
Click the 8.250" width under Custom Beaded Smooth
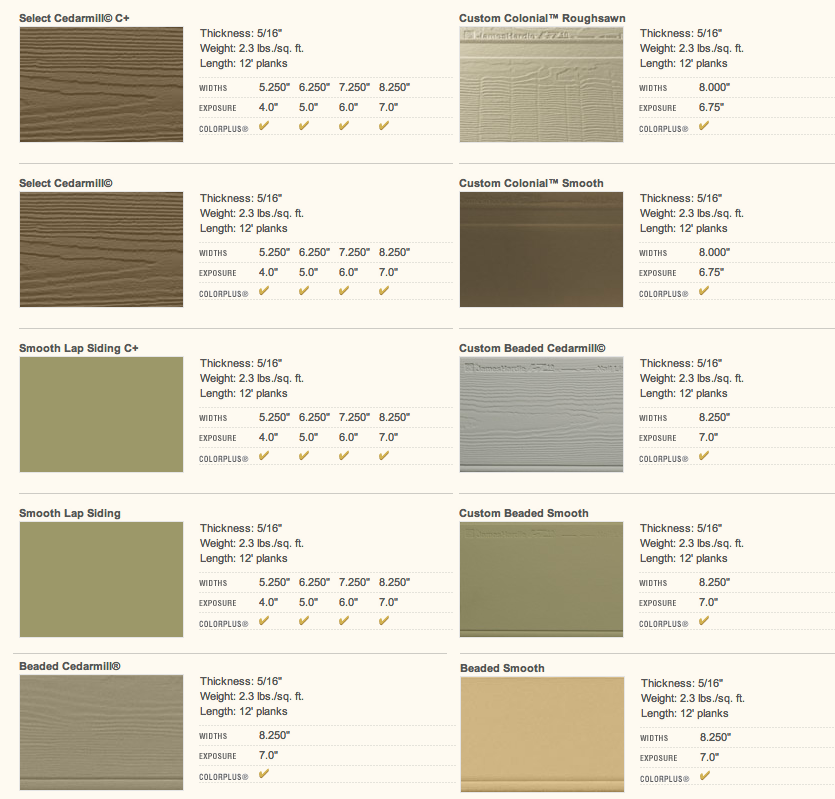pos(715,583)
